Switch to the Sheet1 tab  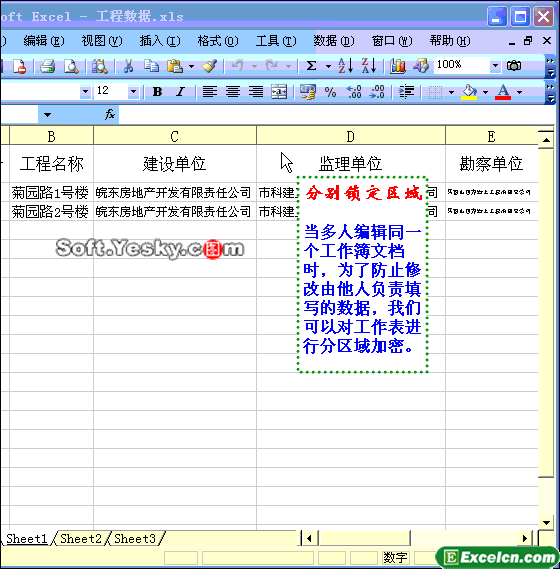coord(27,539)
